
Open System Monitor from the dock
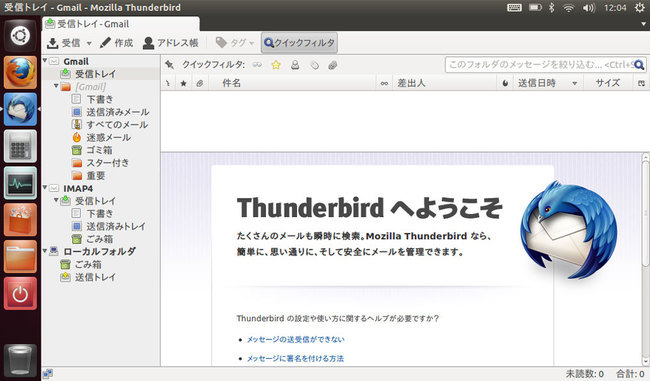(20, 183)
